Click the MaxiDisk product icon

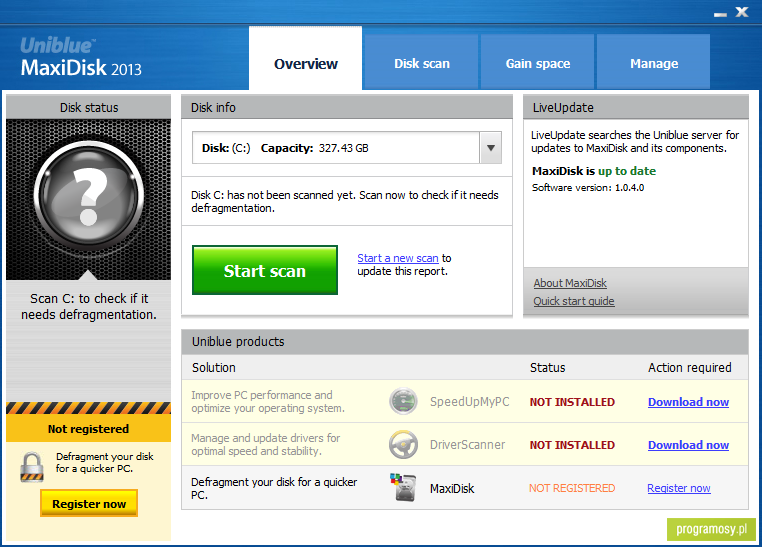(x=403, y=488)
